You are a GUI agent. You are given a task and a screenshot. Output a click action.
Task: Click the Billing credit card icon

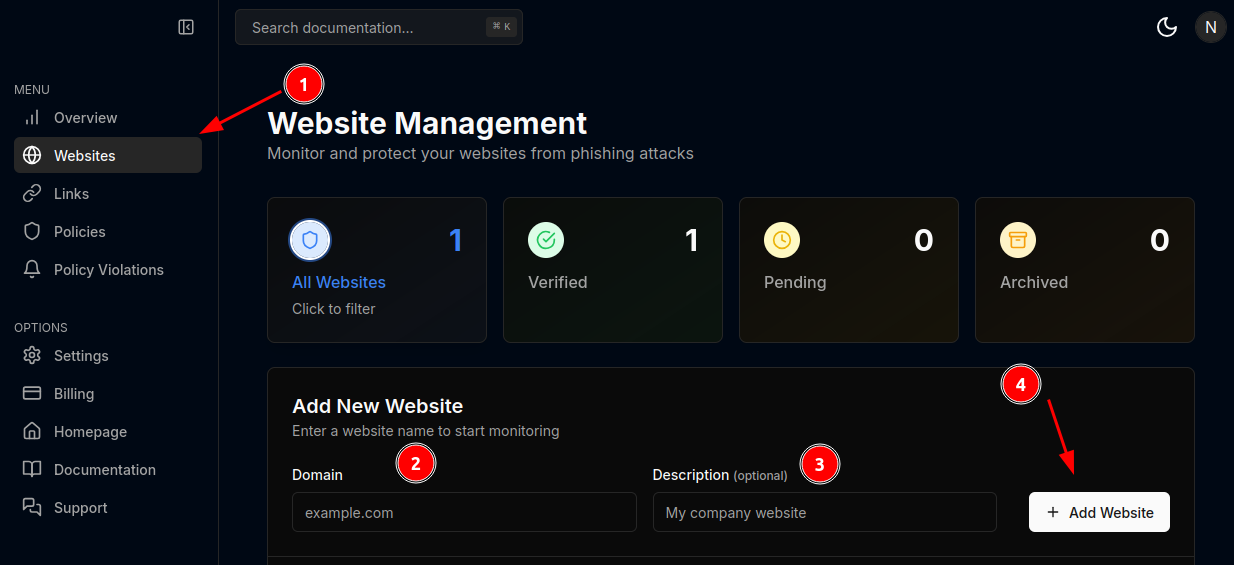click(32, 394)
